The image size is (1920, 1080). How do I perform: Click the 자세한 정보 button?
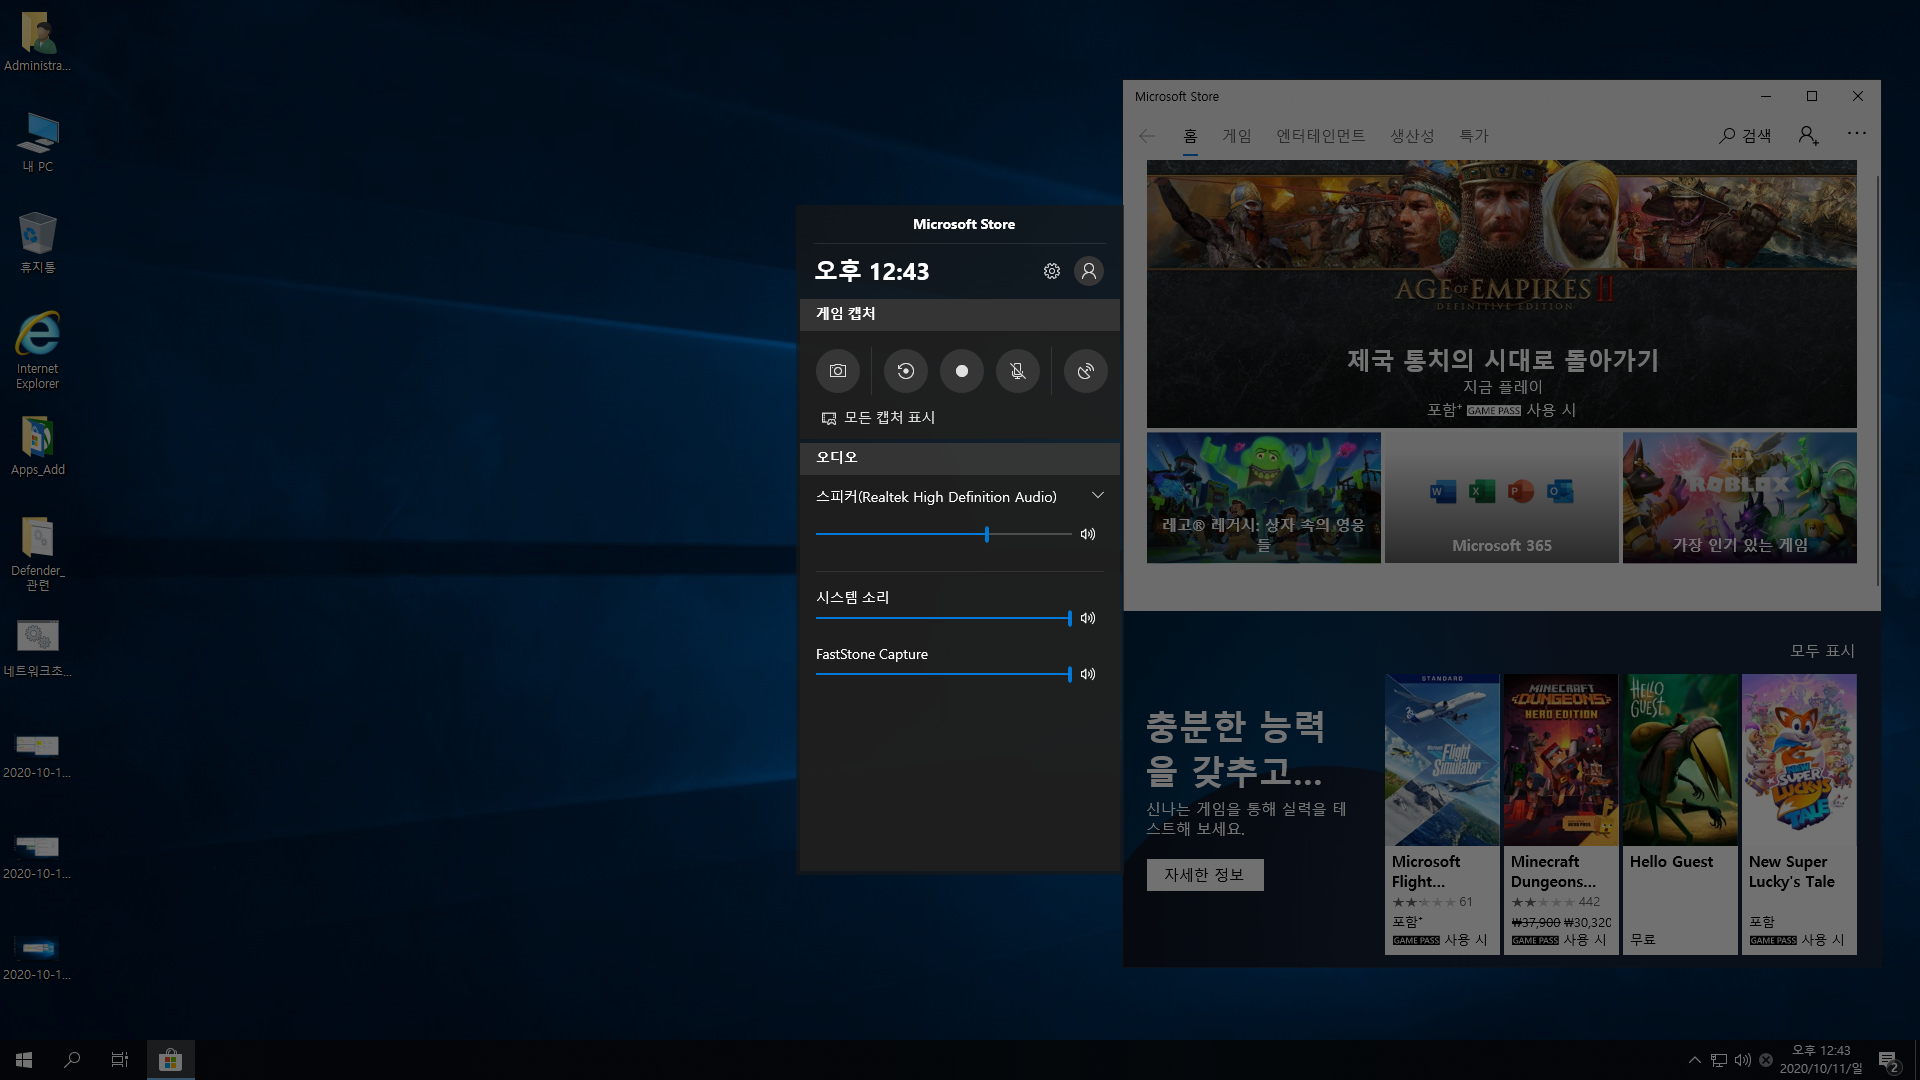pos(1204,875)
